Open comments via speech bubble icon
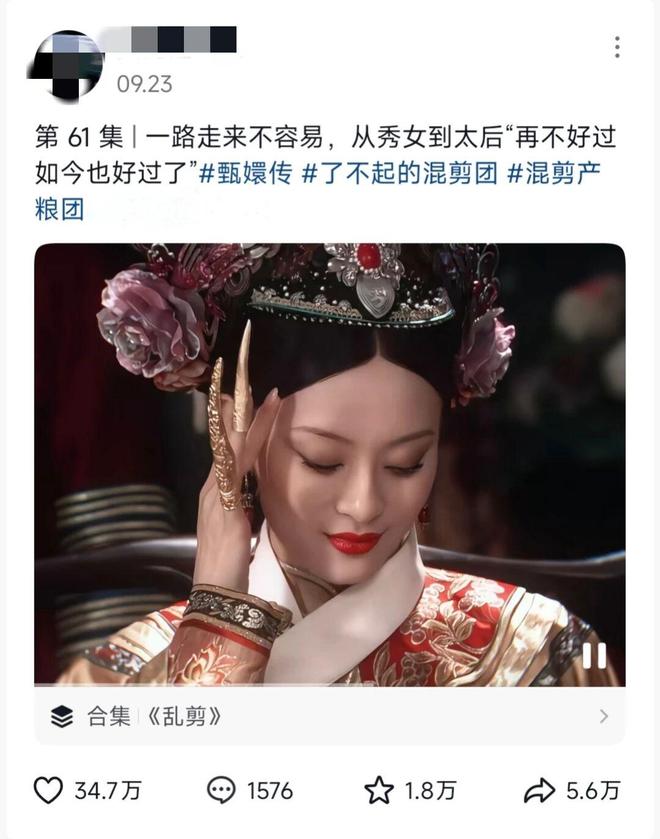This screenshot has height=839, width=660. click(x=221, y=790)
